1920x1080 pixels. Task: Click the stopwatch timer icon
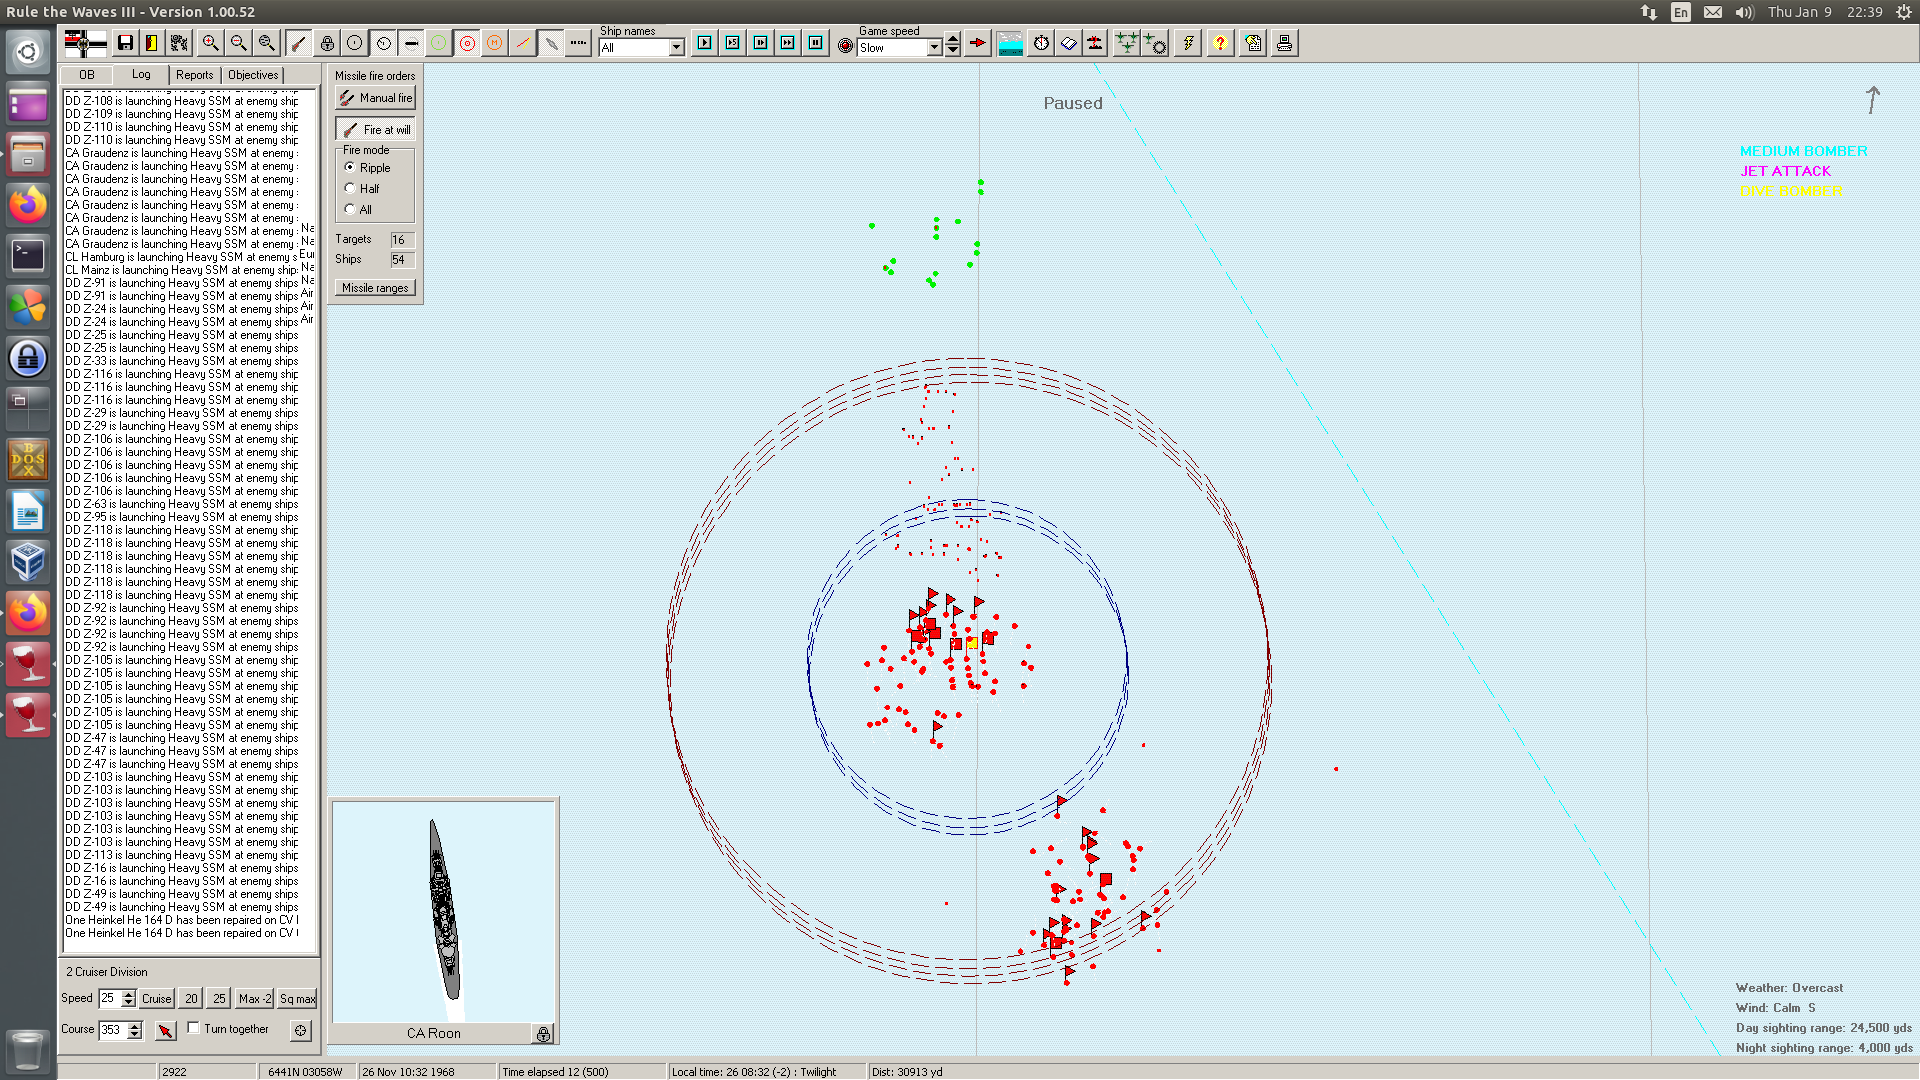pyautogui.click(x=1041, y=43)
